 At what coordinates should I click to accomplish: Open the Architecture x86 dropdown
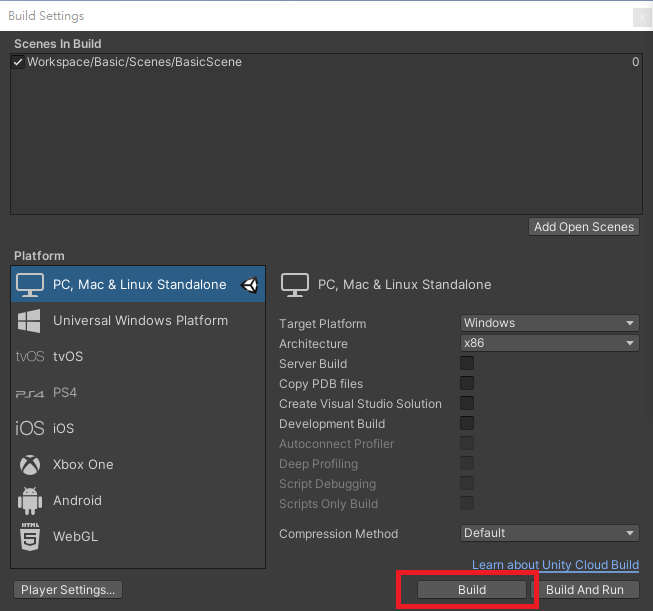click(549, 343)
